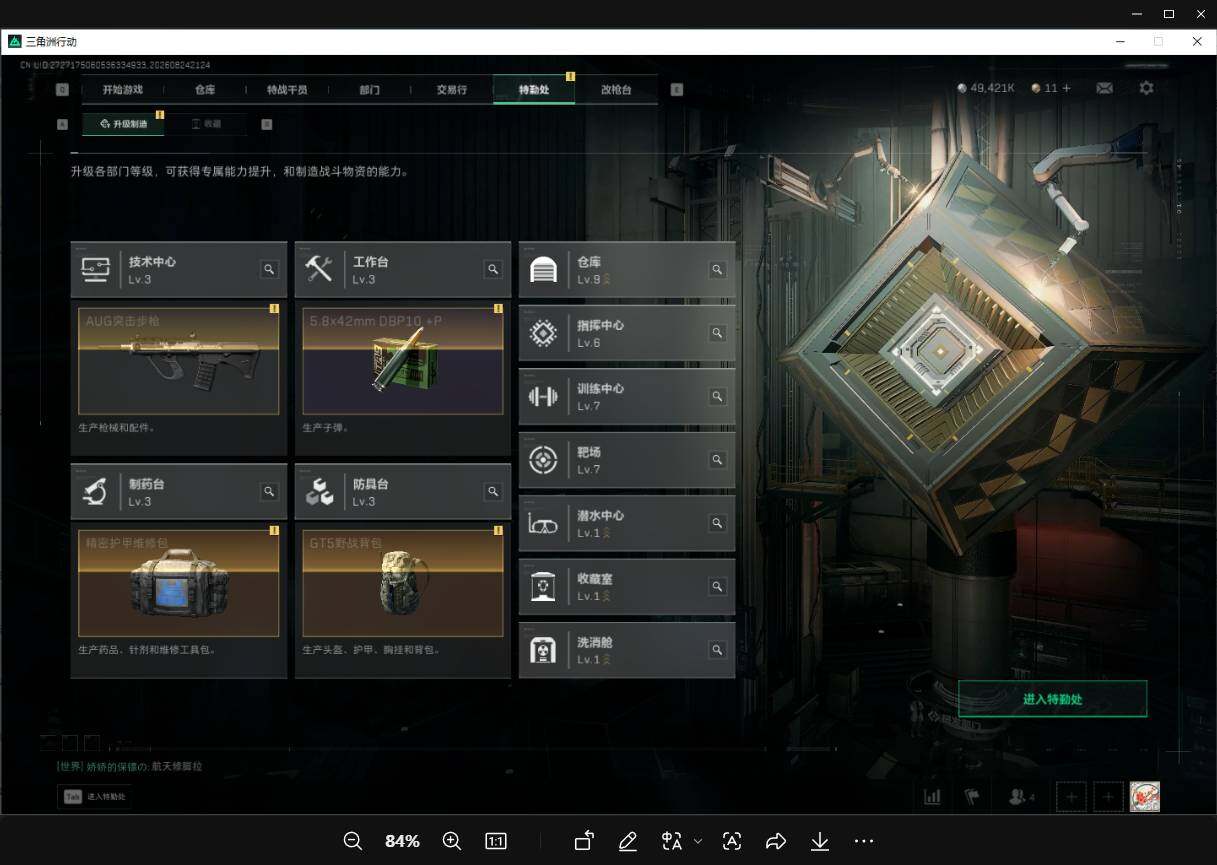Click the 49,421K currency balance
The image size is (1217, 865).
(x=986, y=88)
